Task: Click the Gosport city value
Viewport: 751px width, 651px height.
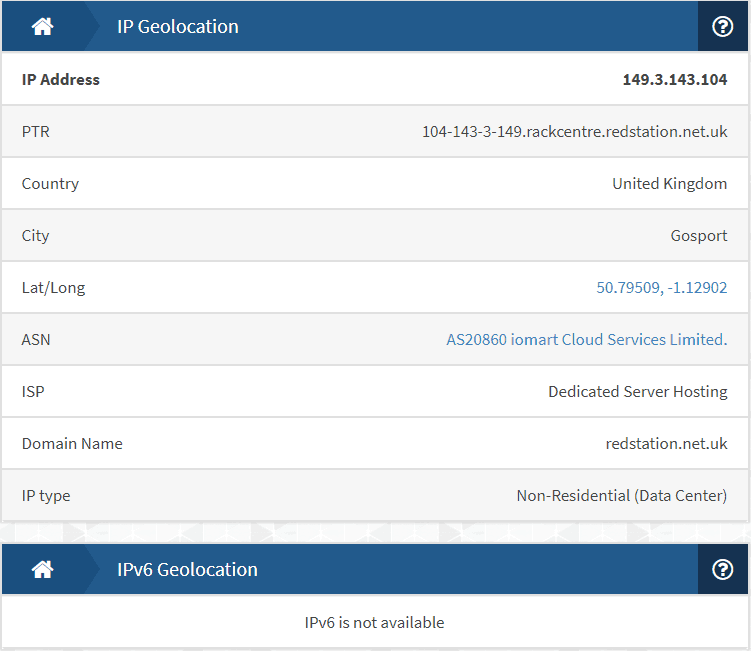Action: 698,236
